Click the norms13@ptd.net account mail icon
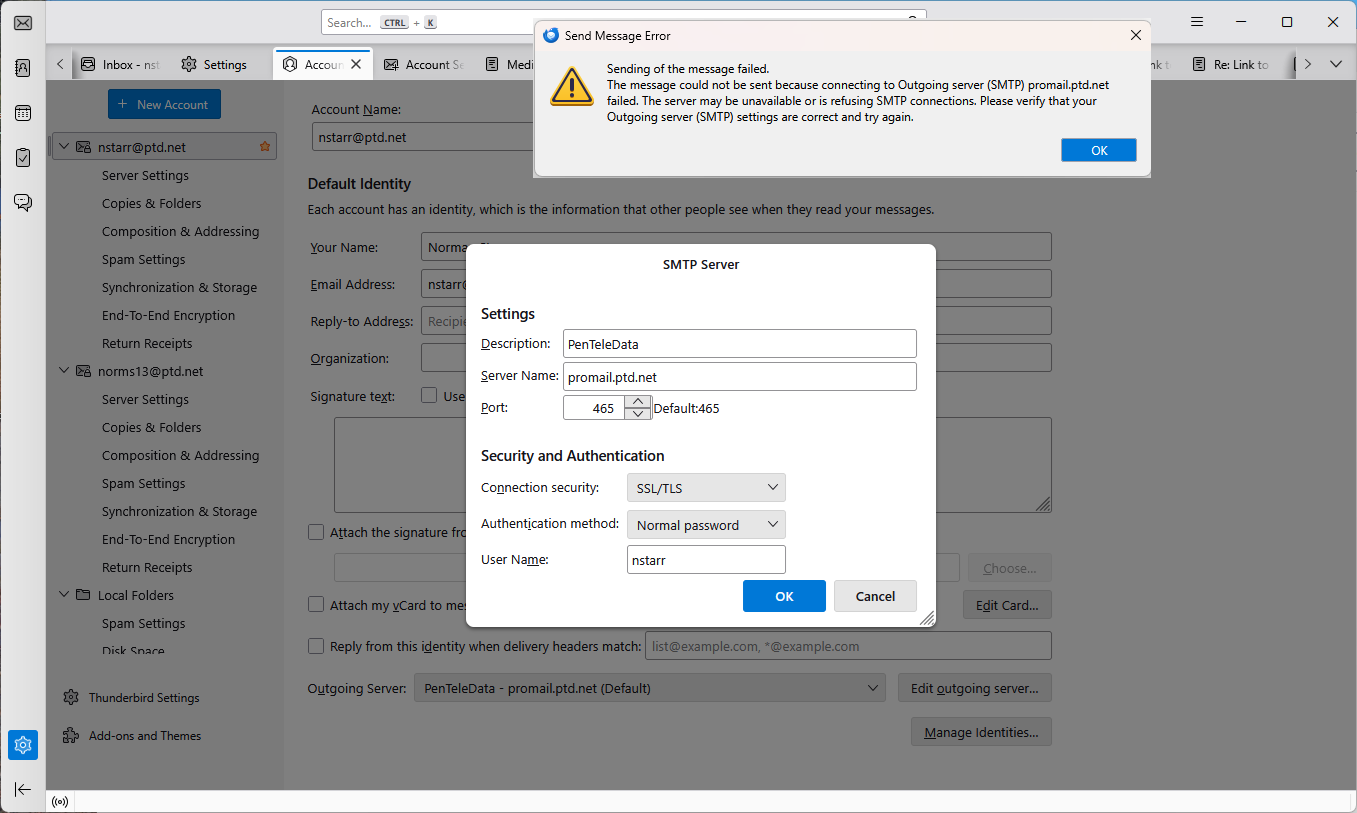 (x=83, y=371)
